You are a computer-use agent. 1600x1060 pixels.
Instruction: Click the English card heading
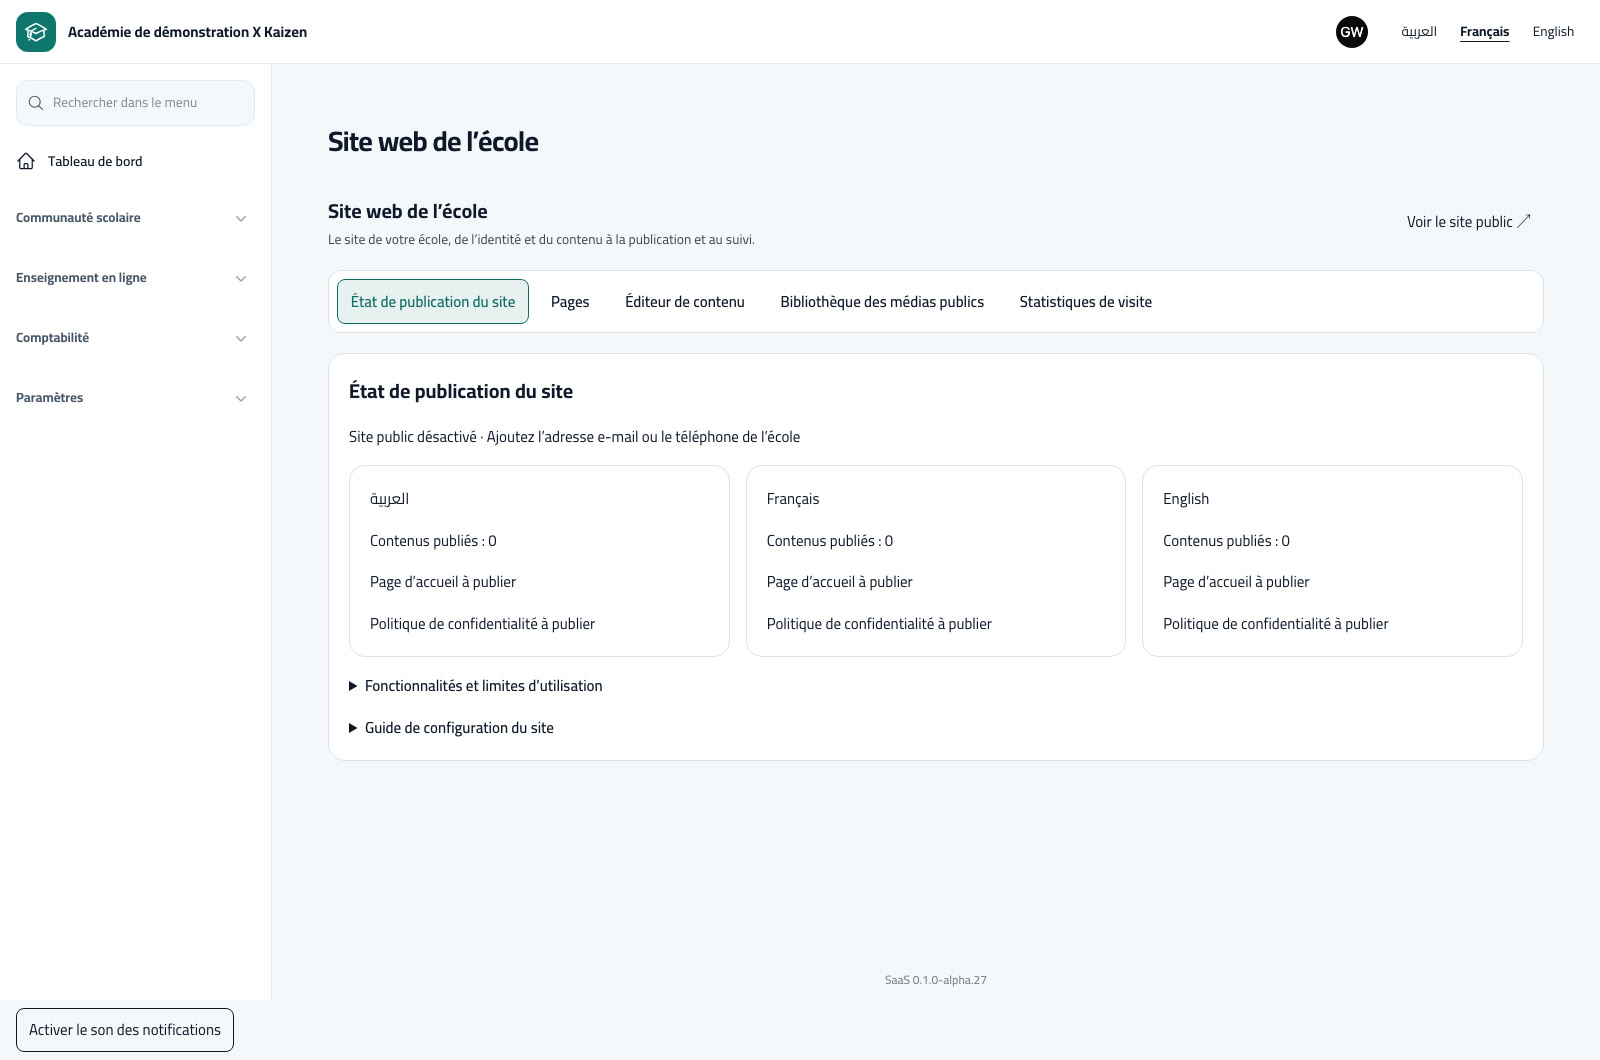pyautogui.click(x=1186, y=499)
